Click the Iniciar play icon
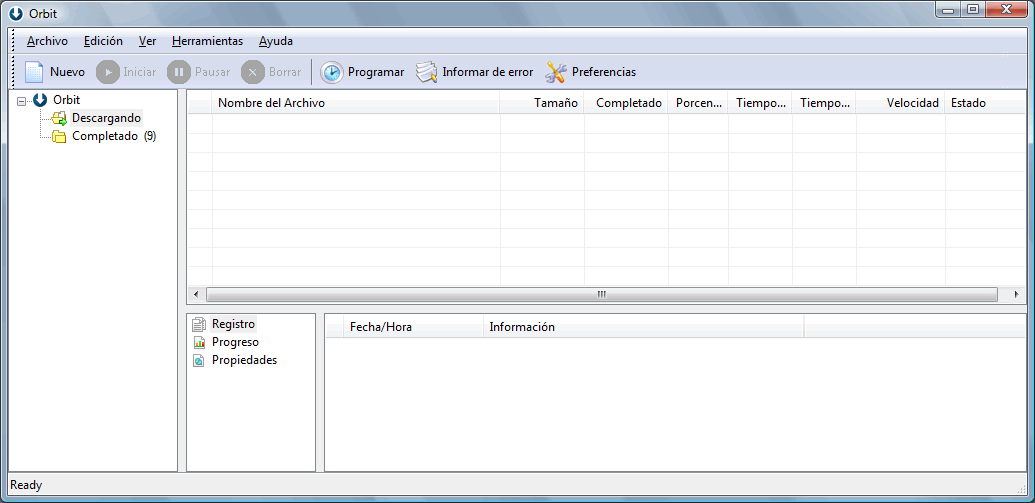The height and width of the screenshot is (503, 1035). 108,72
